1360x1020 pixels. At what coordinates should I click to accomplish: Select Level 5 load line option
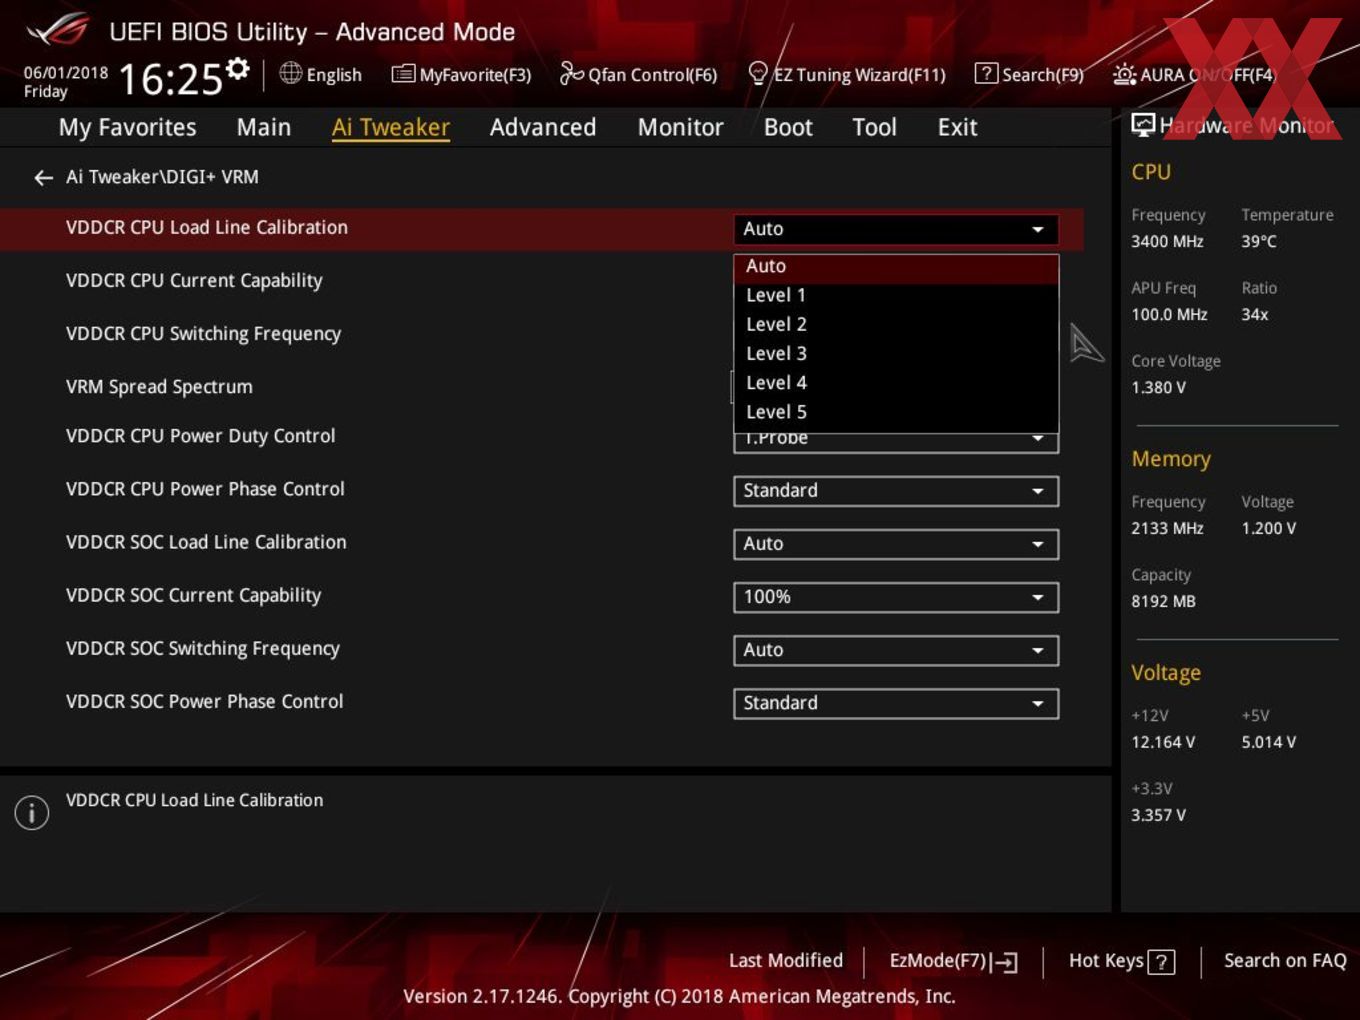point(896,412)
